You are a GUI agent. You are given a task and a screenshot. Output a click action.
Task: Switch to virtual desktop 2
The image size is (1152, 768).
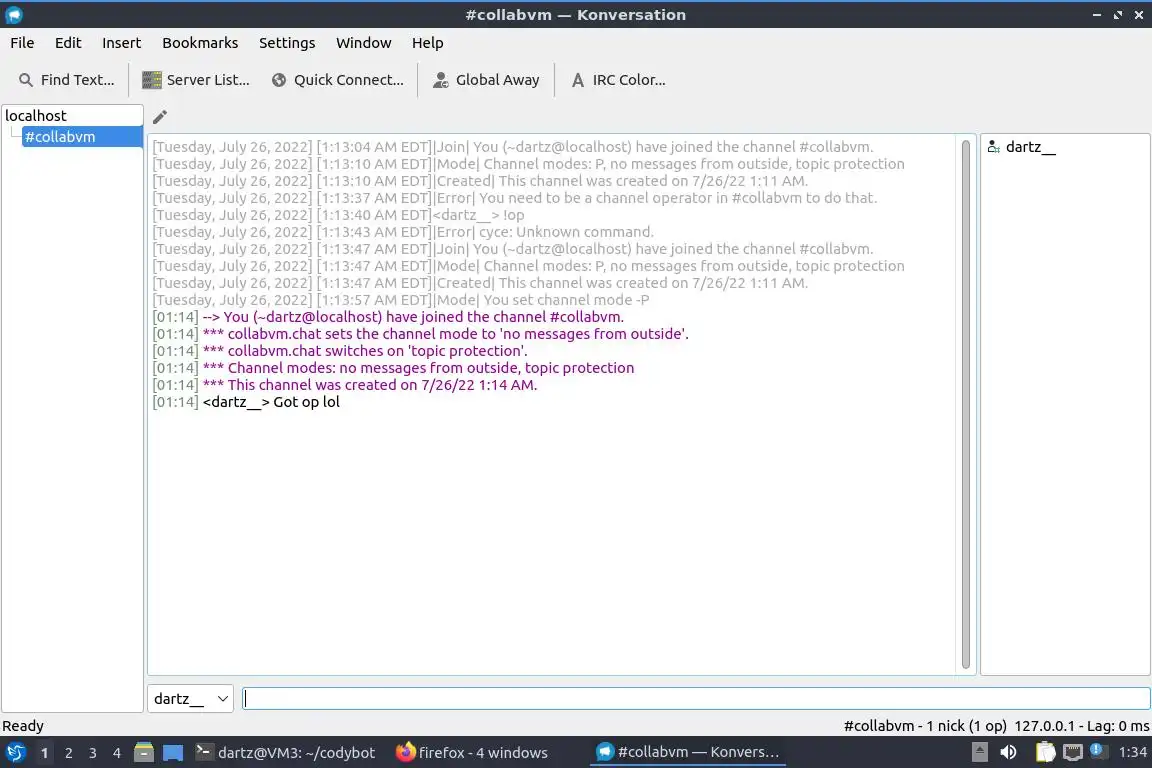(x=68, y=753)
